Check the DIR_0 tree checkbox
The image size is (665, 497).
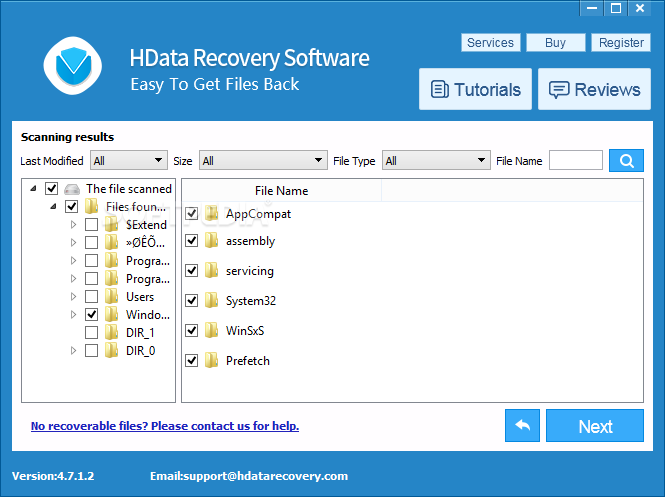point(92,351)
